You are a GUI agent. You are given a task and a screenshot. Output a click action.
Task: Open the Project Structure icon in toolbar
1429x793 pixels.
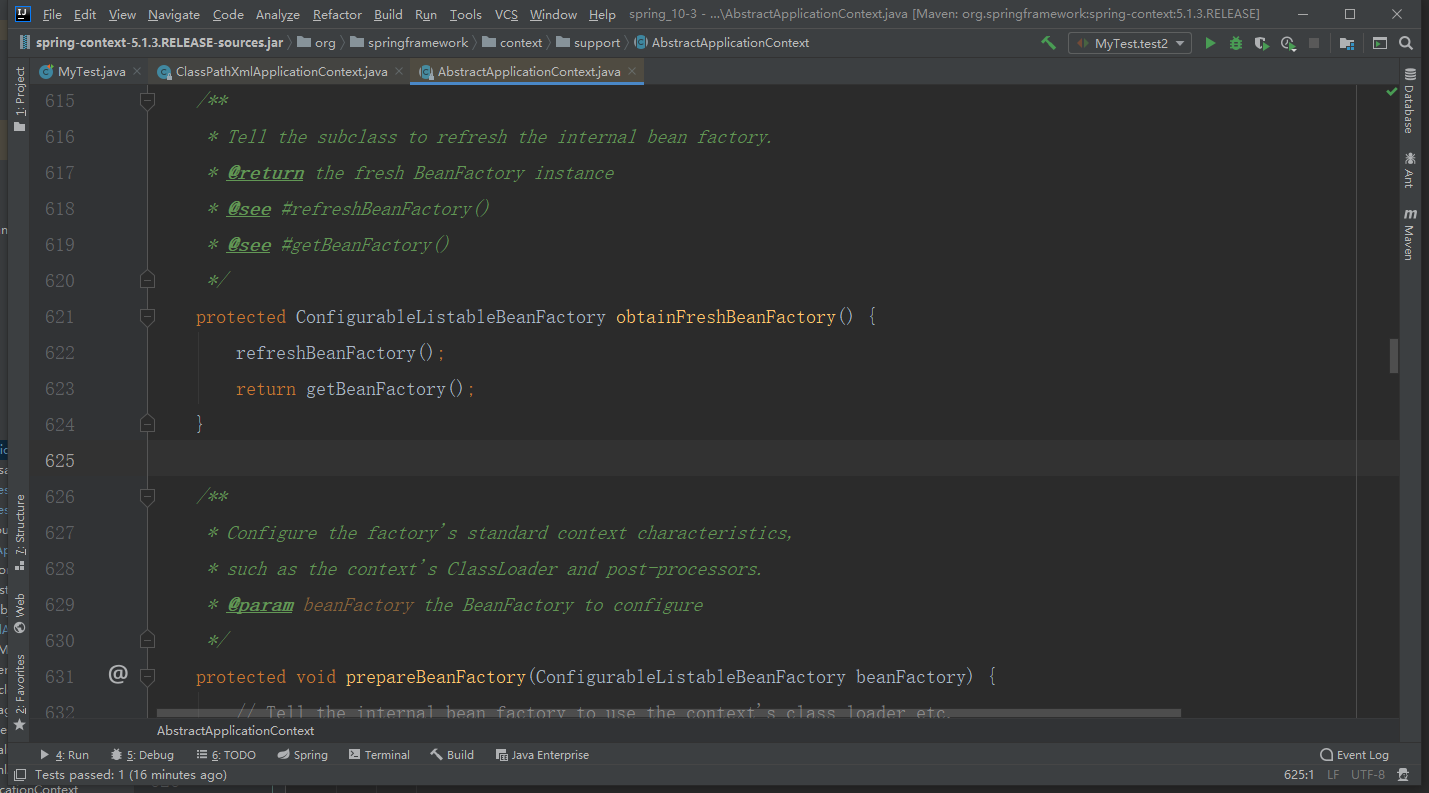coord(1347,43)
